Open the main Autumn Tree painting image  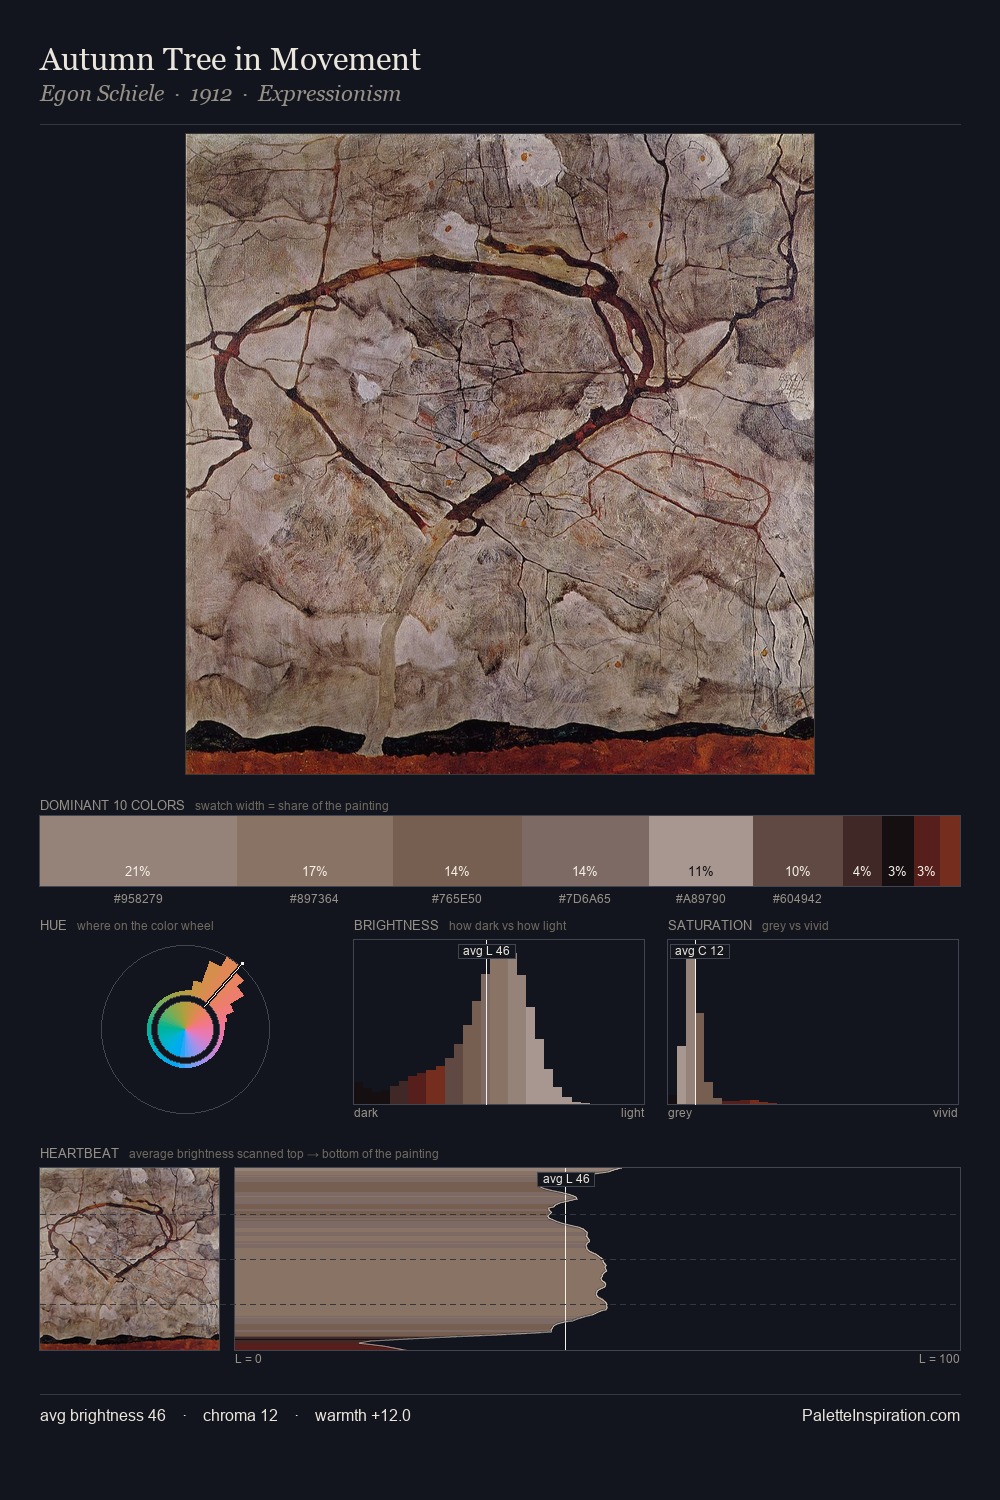click(x=500, y=454)
